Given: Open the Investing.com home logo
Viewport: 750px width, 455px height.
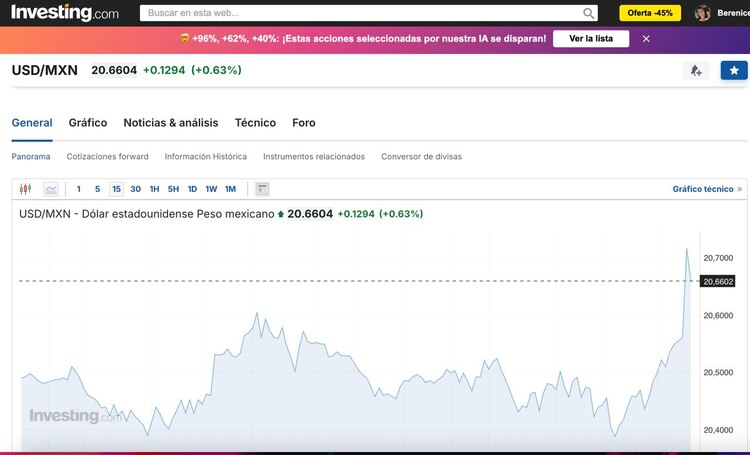Looking at the screenshot, I should pyautogui.click(x=65, y=13).
